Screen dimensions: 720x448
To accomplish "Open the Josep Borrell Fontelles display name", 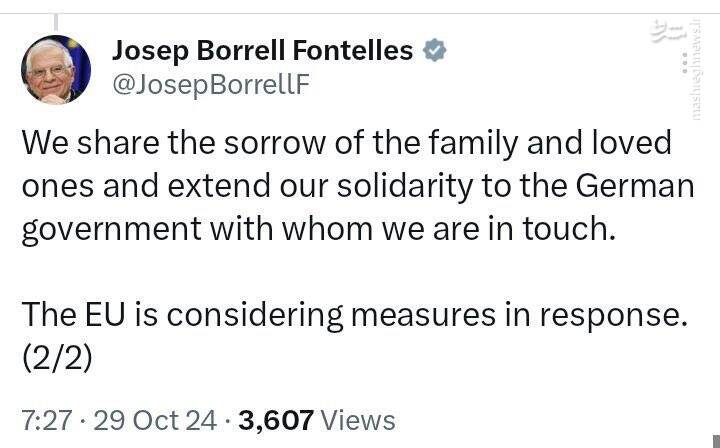I will tap(262, 50).
